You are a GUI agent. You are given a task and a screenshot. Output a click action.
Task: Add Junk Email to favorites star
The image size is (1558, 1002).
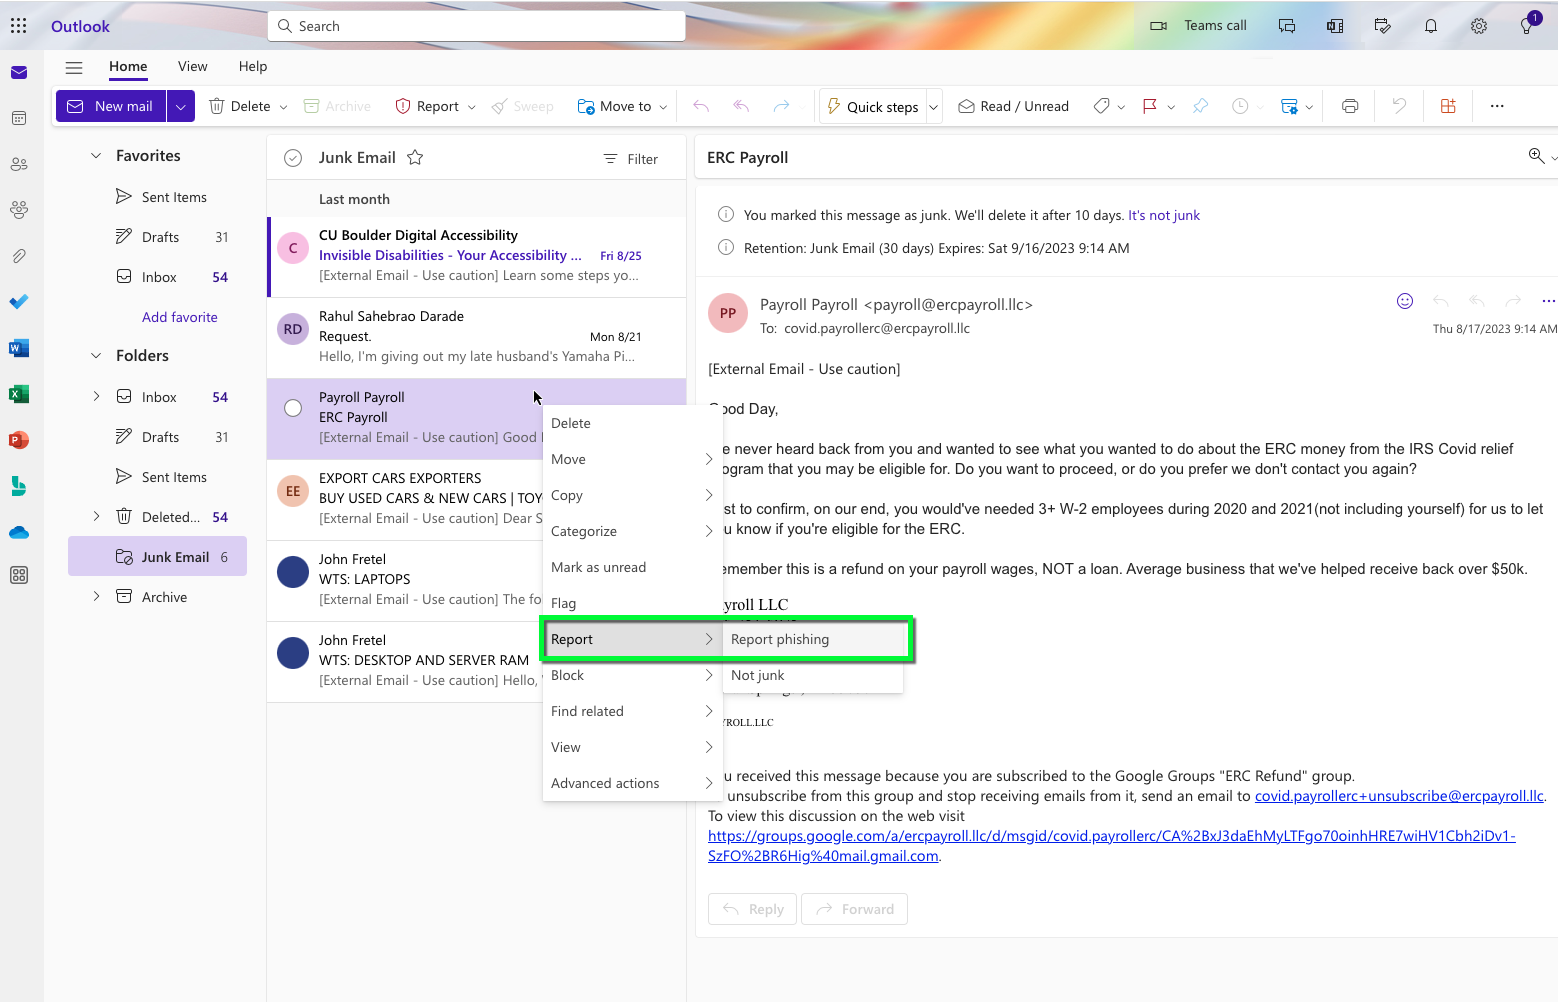point(415,157)
